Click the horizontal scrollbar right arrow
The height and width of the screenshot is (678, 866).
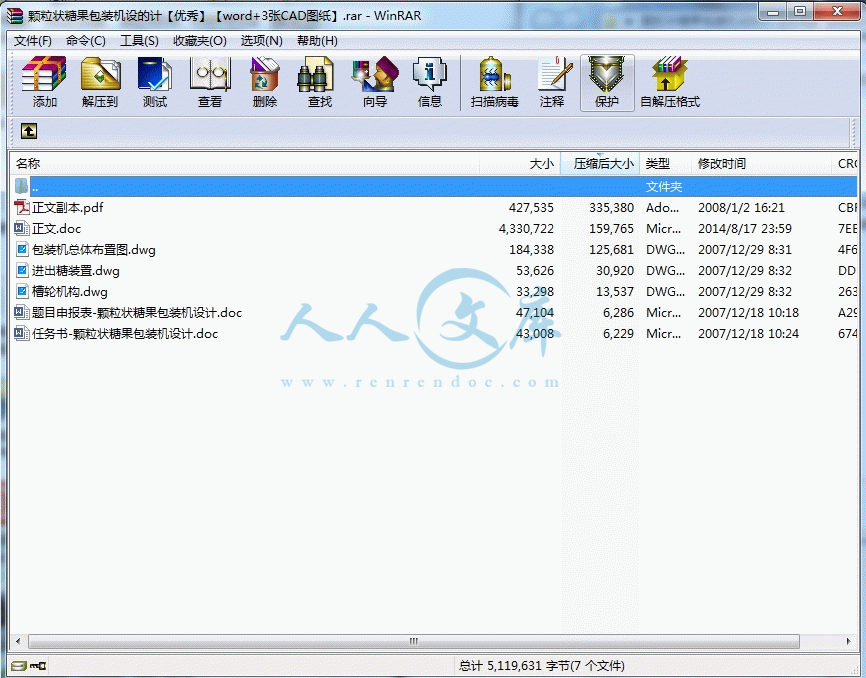pos(848,641)
